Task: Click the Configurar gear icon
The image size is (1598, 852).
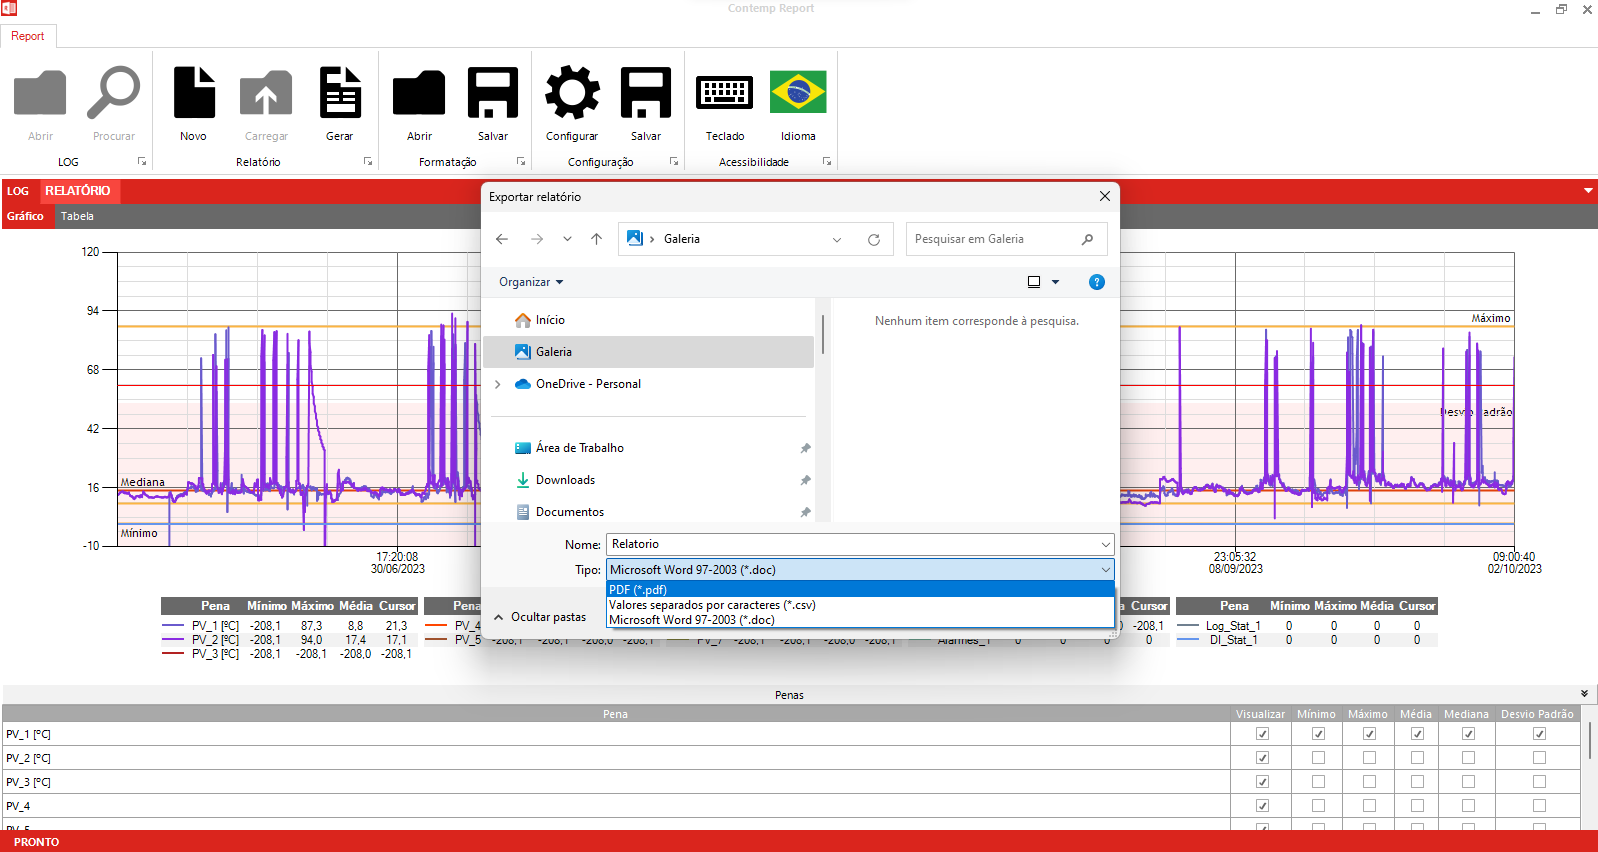Action: pos(572,94)
